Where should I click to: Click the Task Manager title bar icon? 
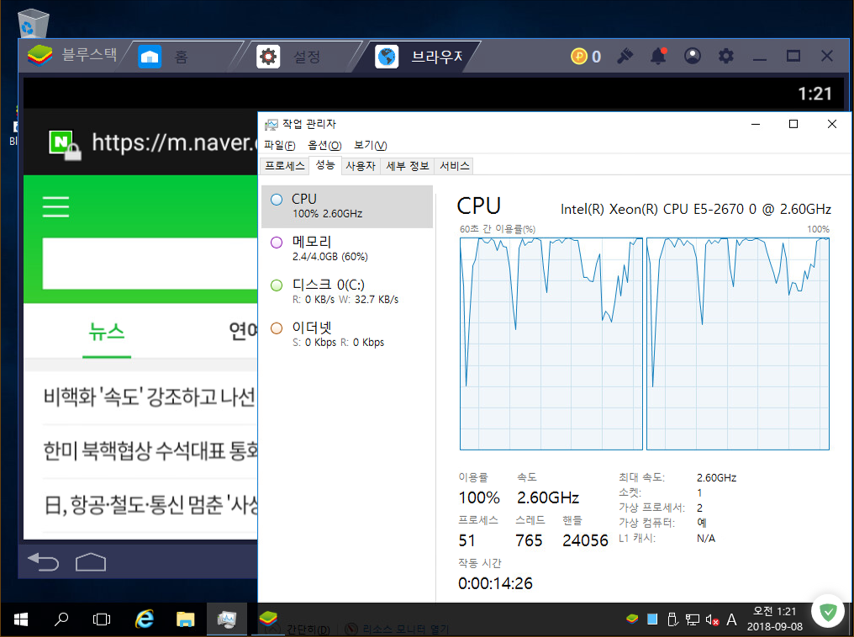[271, 125]
